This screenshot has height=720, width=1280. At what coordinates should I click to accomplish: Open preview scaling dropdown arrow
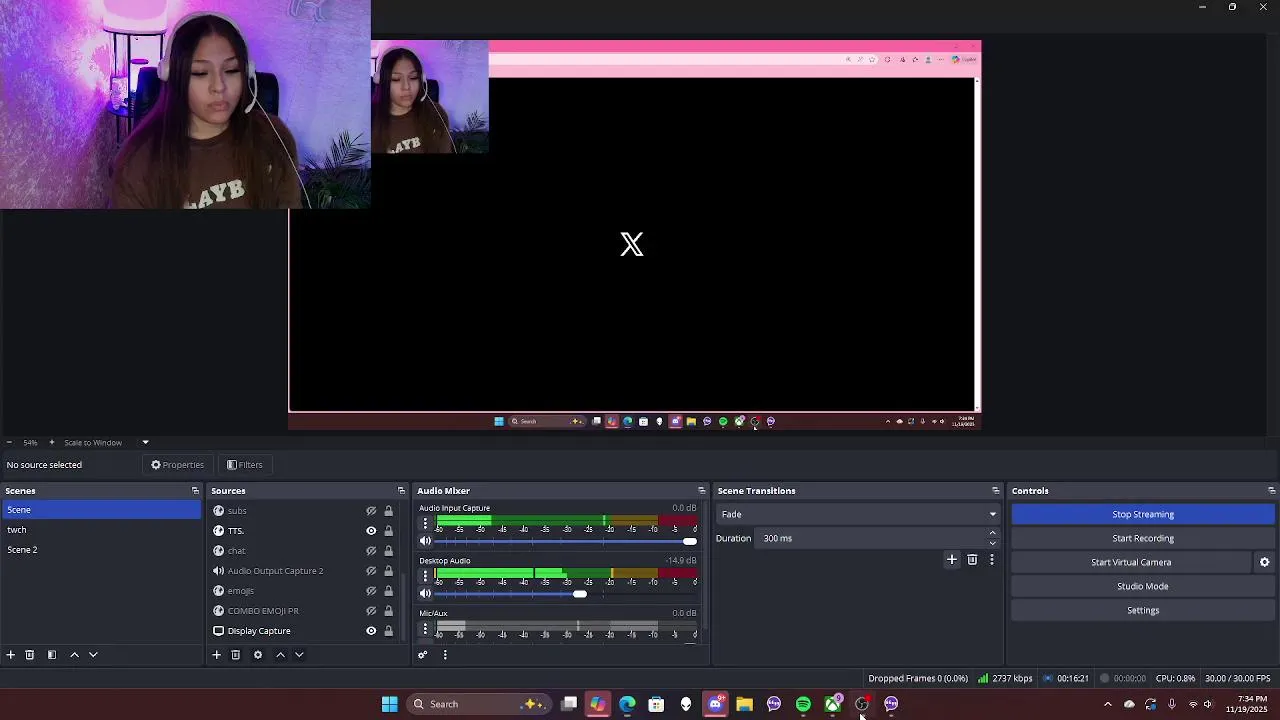pos(145,442)
